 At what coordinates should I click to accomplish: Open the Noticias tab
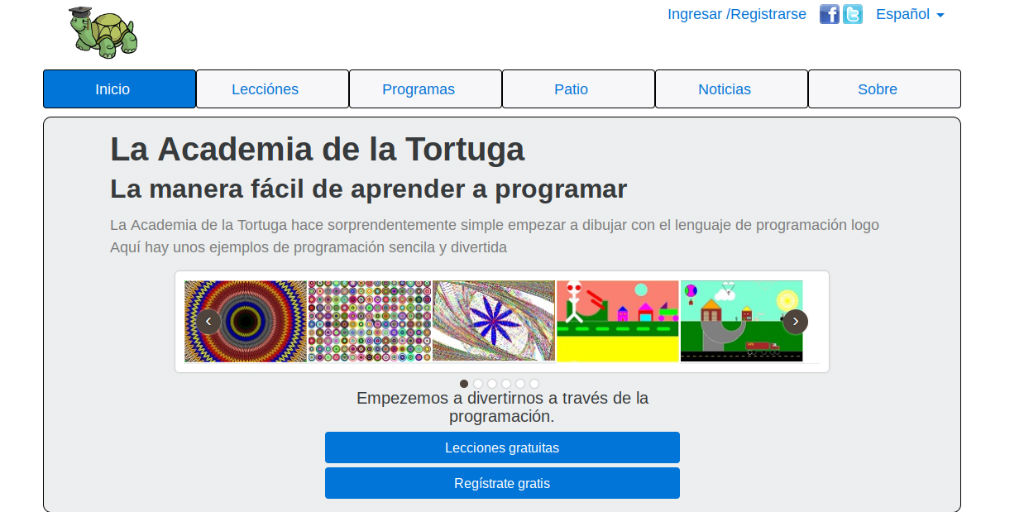point(731,89)
